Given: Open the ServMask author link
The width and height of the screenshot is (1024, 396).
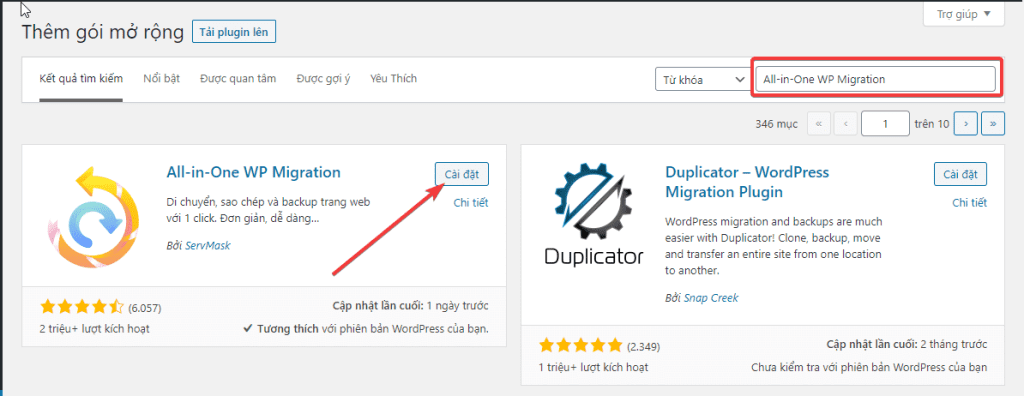Looking at the screenshot, I should point(208,246).
